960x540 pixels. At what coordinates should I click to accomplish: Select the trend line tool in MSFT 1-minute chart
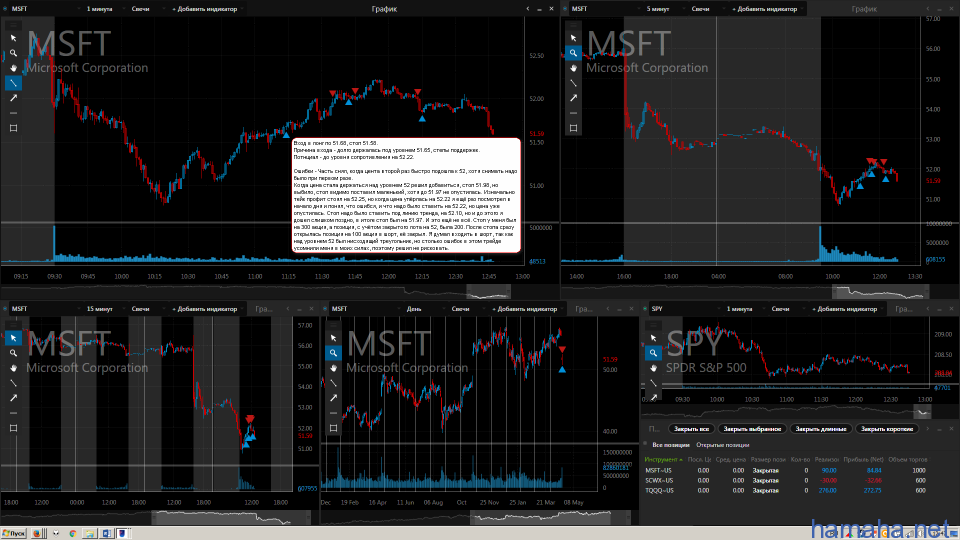(x=13, y=83)
